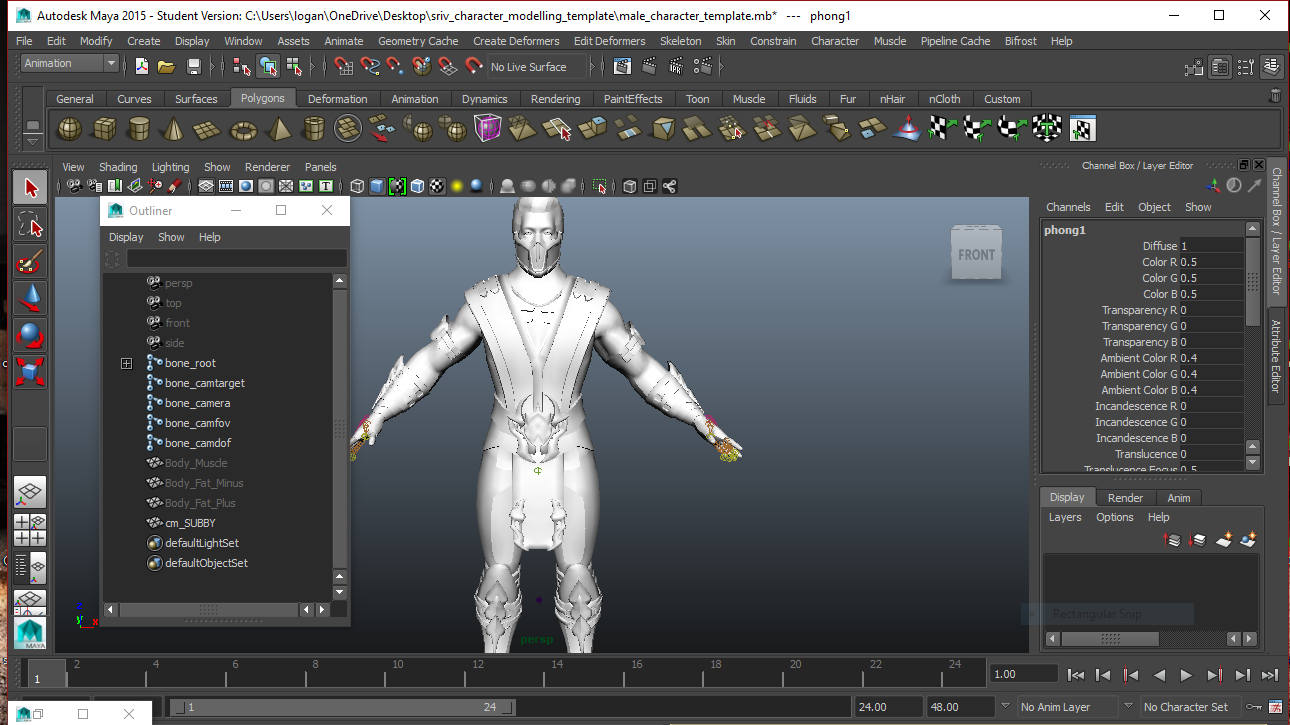Switch to the Rendering shelf tab

click(555, 99)
